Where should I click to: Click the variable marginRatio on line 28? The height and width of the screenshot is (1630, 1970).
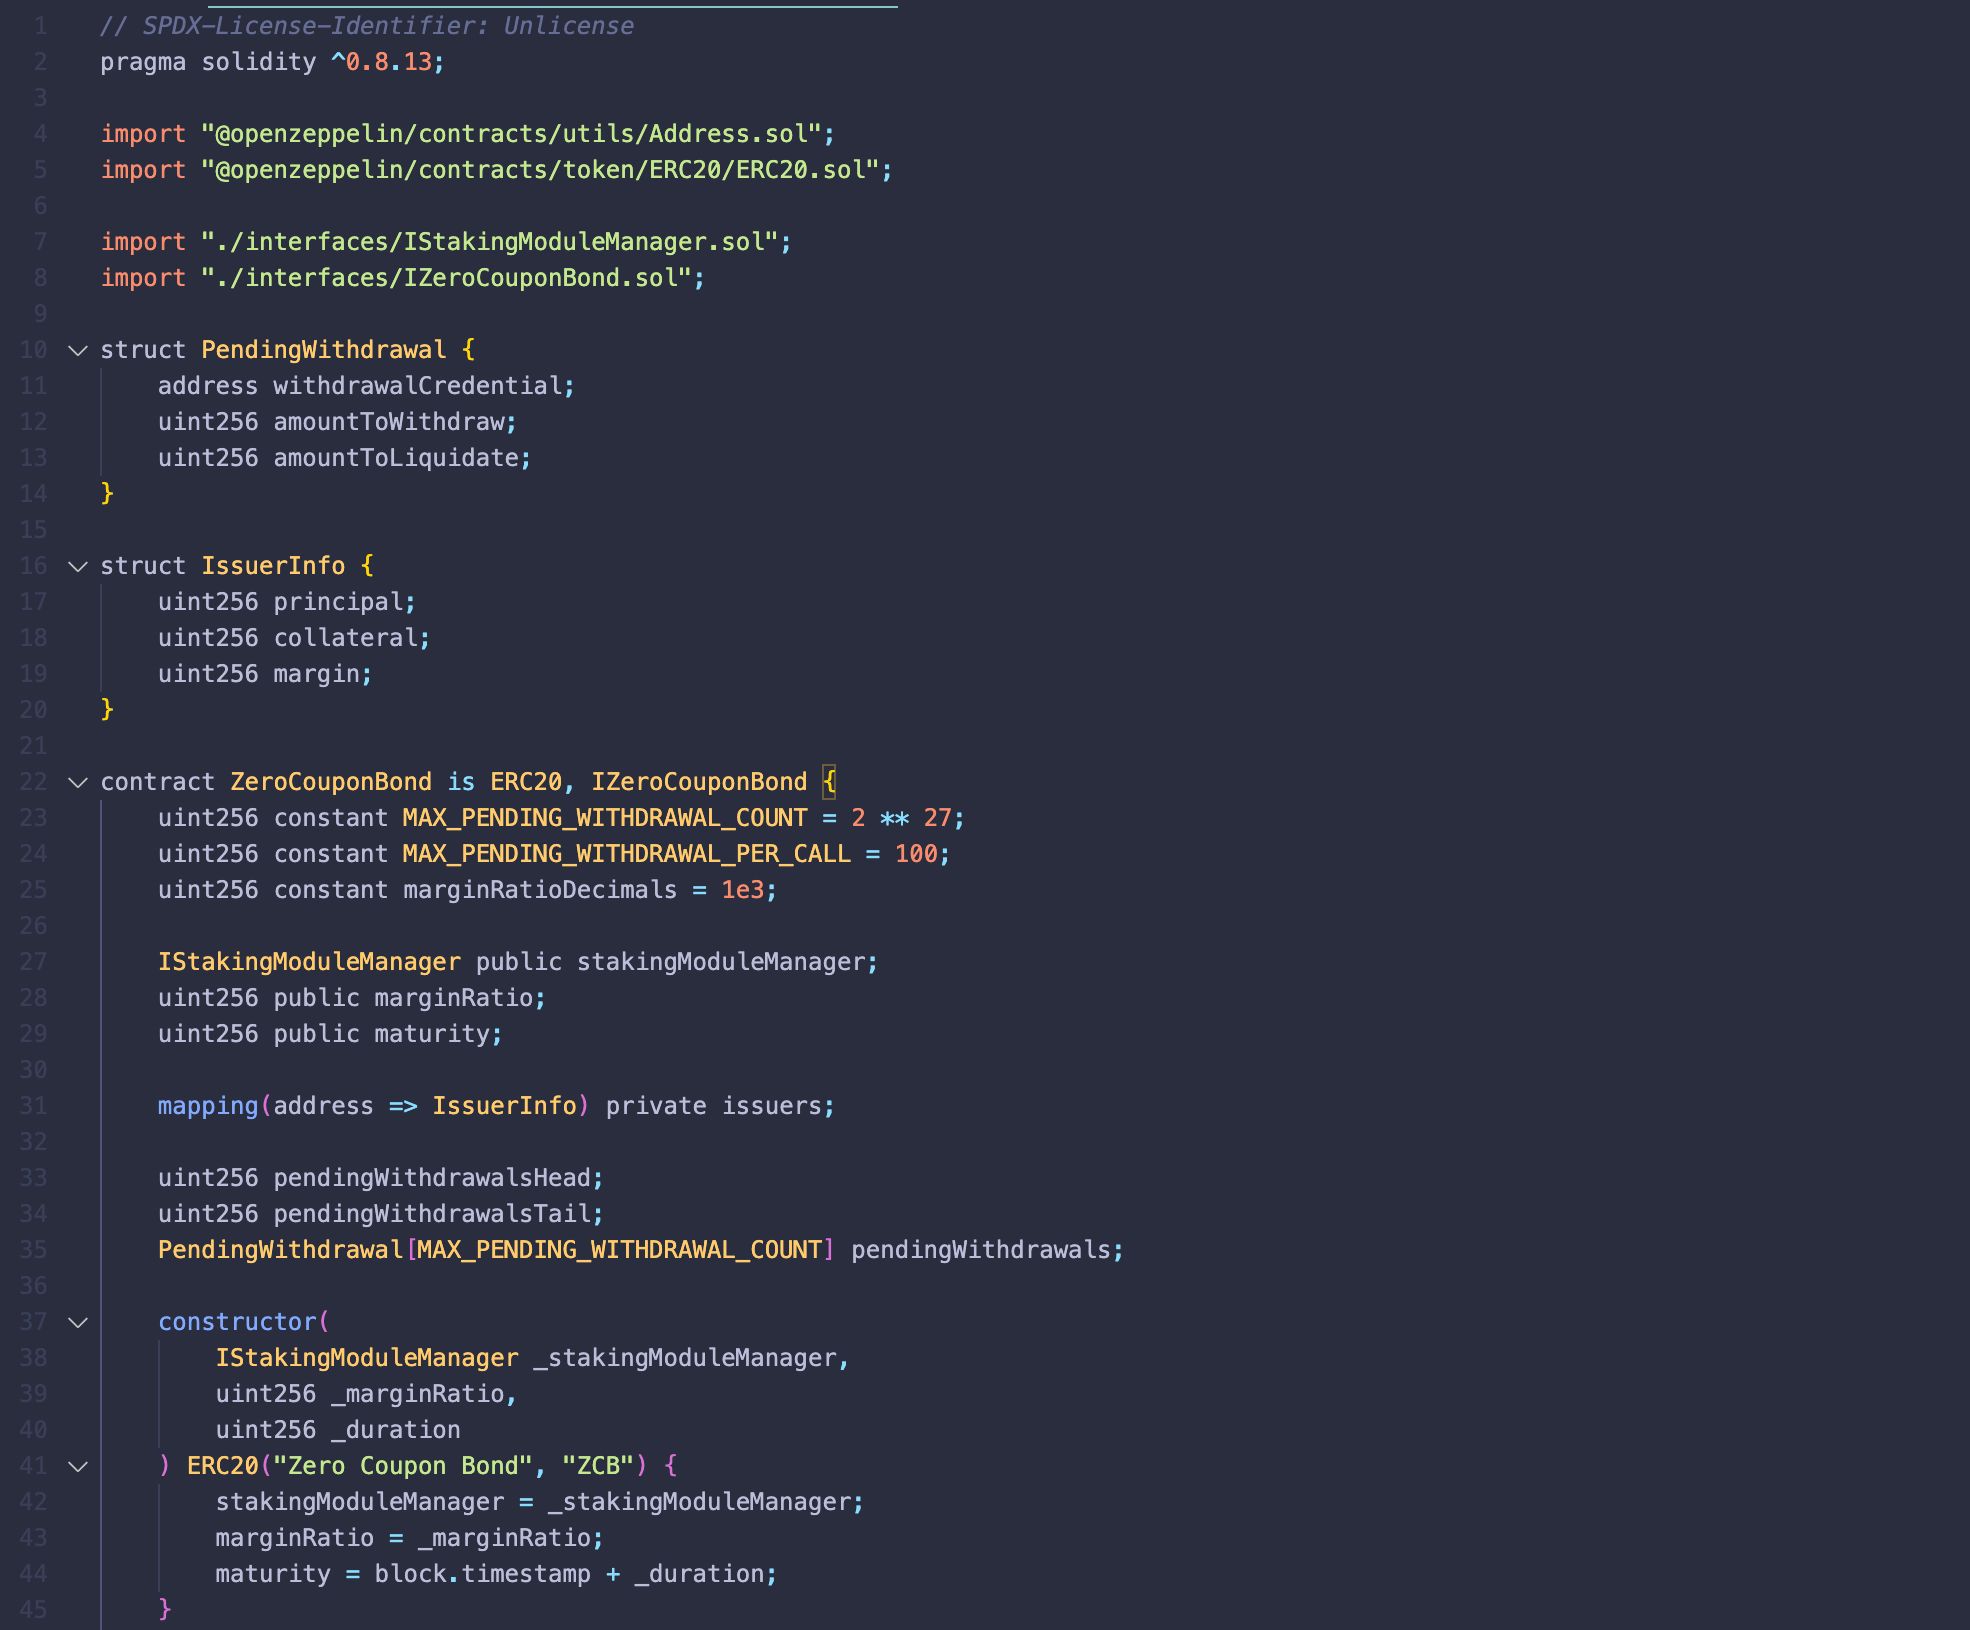(454, 998)
